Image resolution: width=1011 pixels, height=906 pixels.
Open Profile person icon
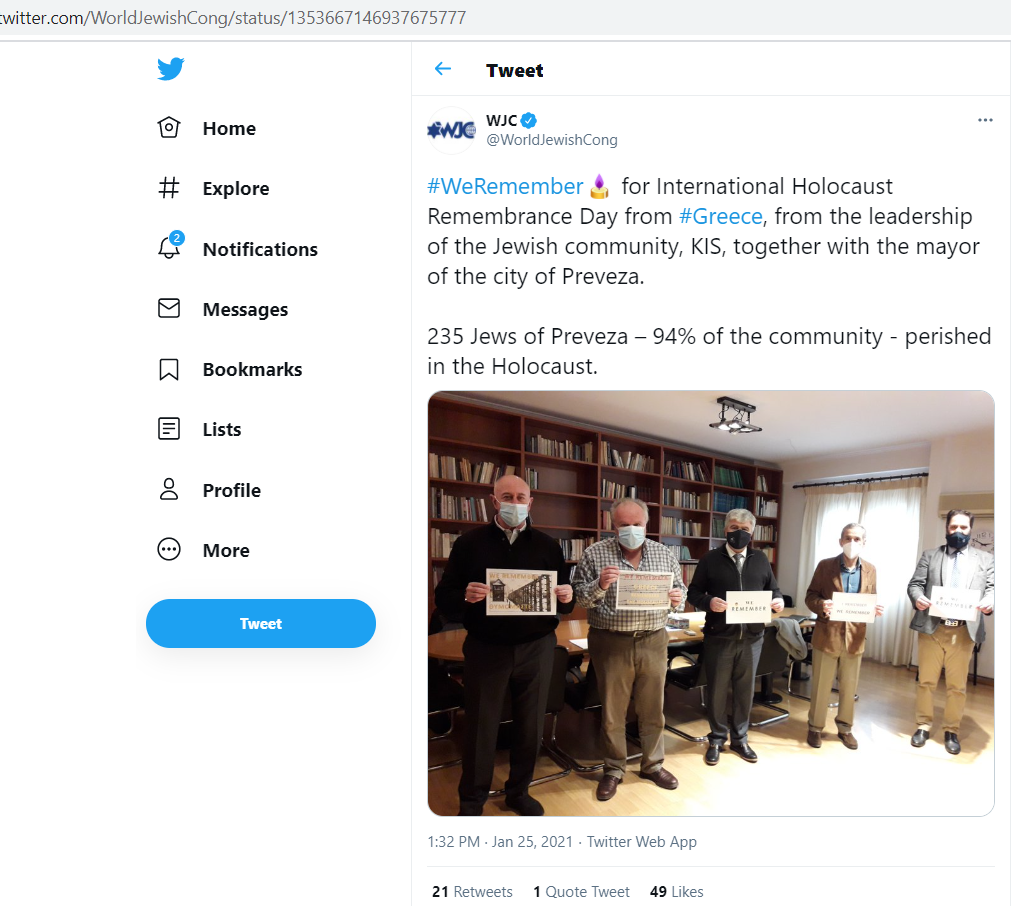[169, 490]
